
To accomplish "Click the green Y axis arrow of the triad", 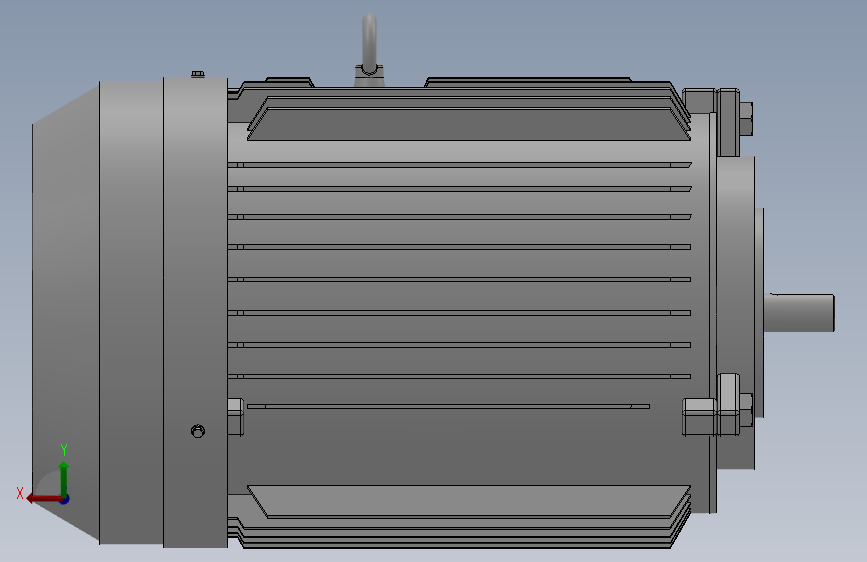I will tap(64, 478).
